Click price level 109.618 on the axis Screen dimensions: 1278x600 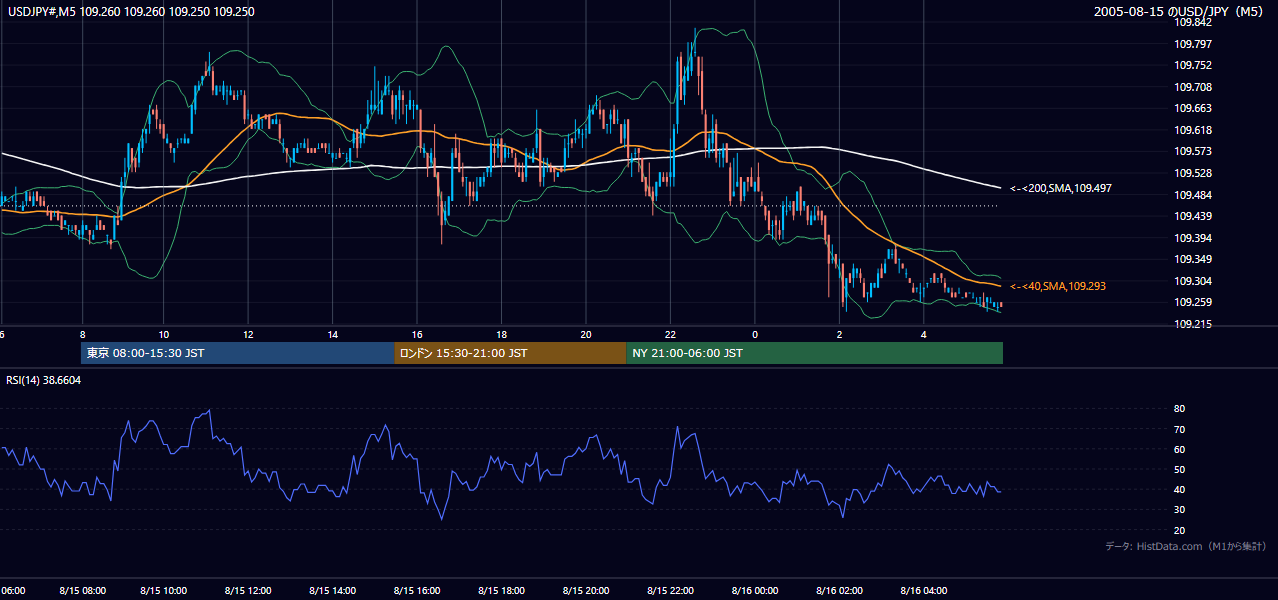click(1193, 130)
